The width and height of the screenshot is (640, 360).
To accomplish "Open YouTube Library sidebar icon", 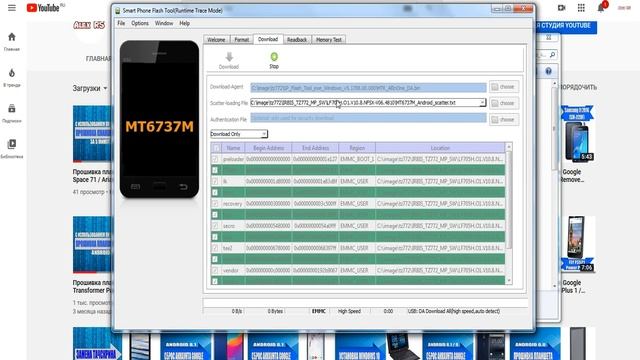I will [12, 144].
